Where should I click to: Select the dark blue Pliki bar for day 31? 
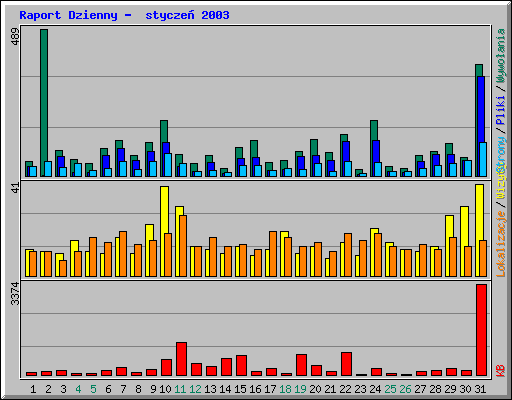click(481, 110)
